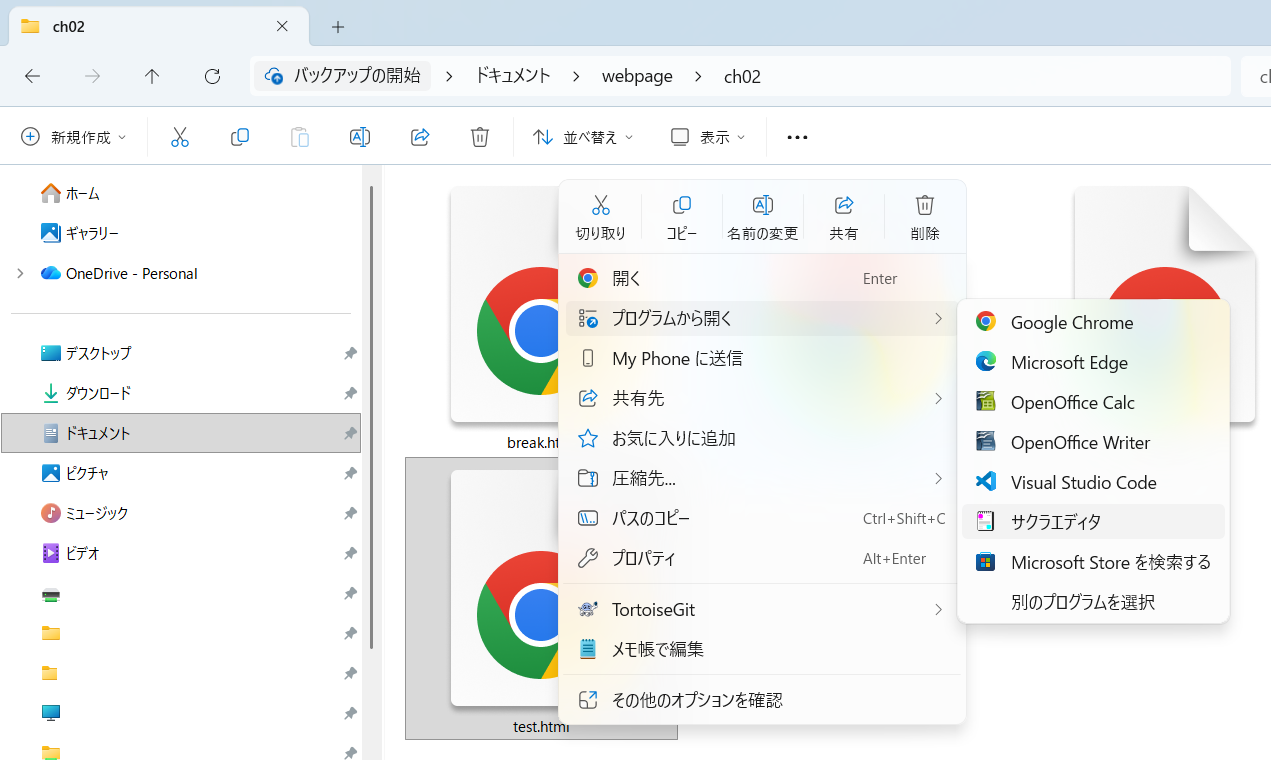The image size is (1271, 760).
Task: Refresh the folder with the reload icon
Action: [x=212, y=76]
